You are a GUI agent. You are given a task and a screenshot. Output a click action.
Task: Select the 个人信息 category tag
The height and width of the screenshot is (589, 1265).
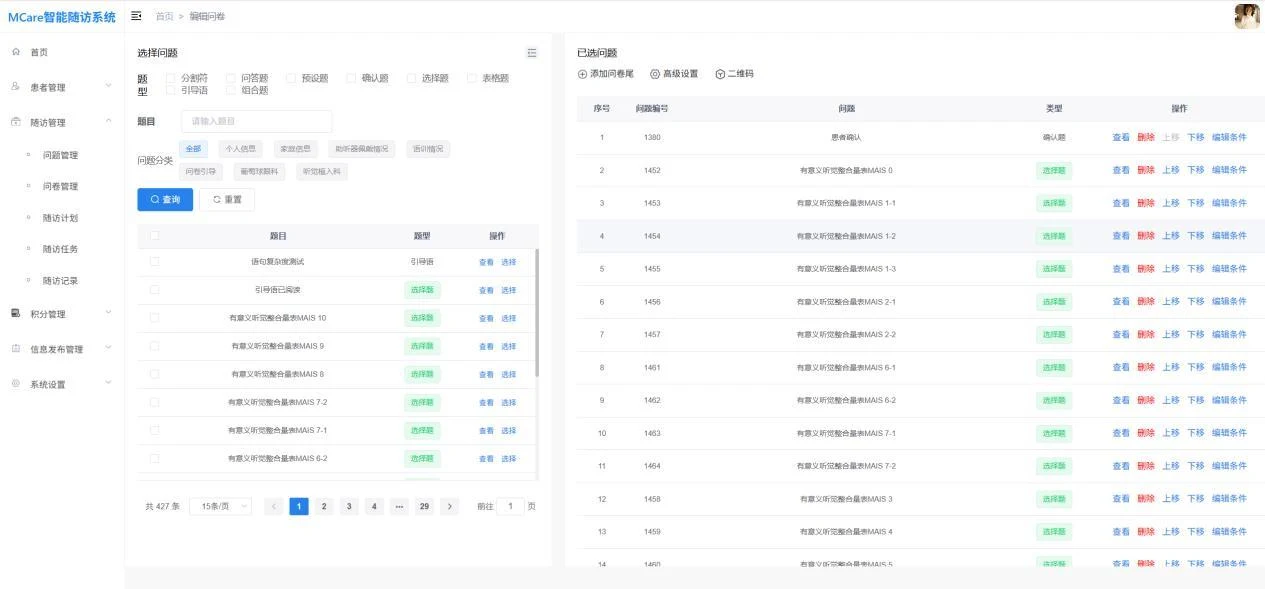240,149
